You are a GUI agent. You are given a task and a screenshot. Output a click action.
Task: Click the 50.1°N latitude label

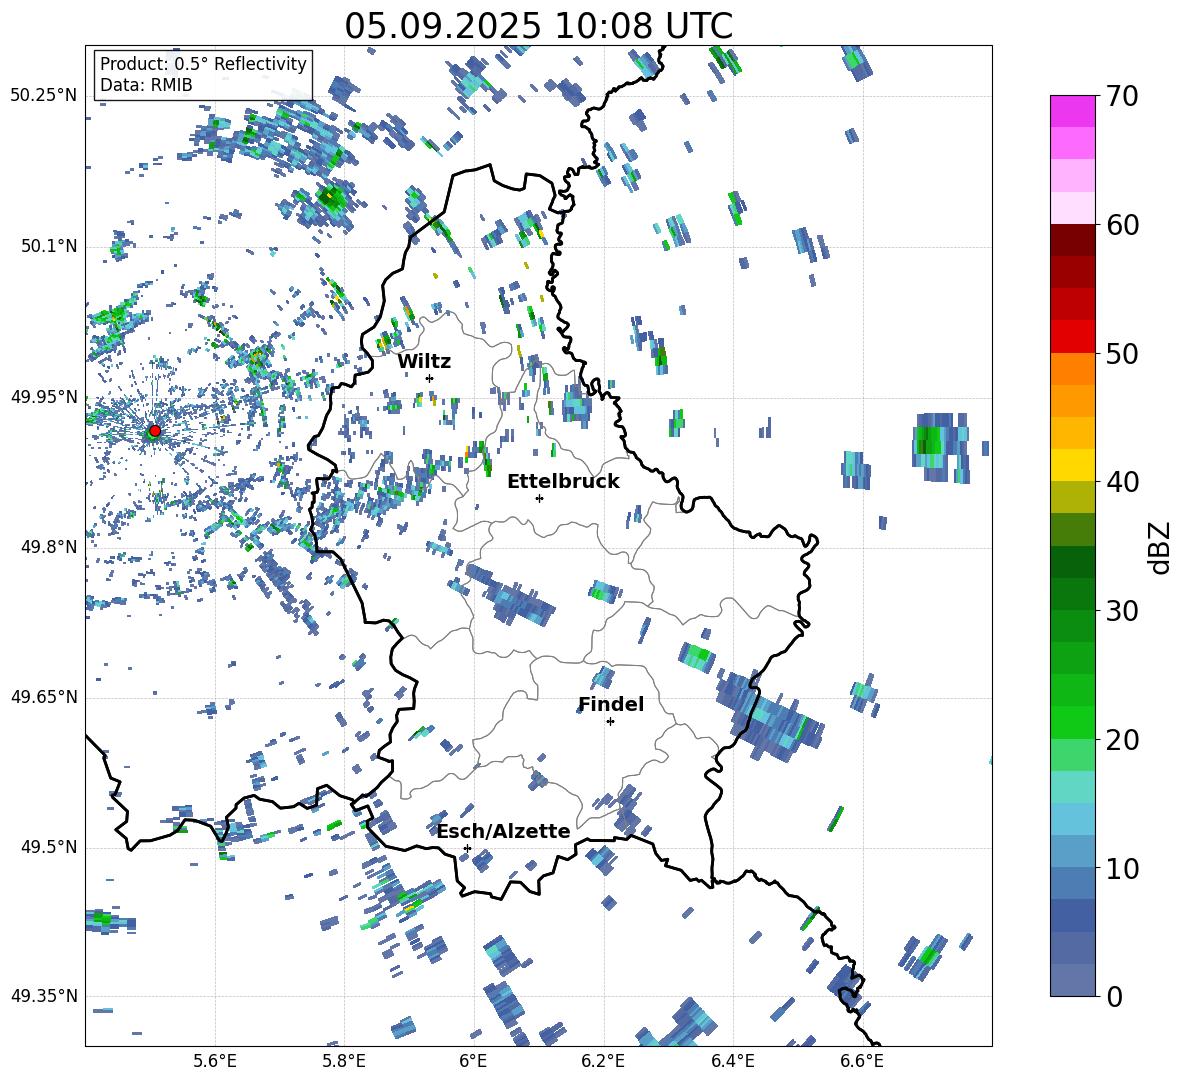[48, 247]
